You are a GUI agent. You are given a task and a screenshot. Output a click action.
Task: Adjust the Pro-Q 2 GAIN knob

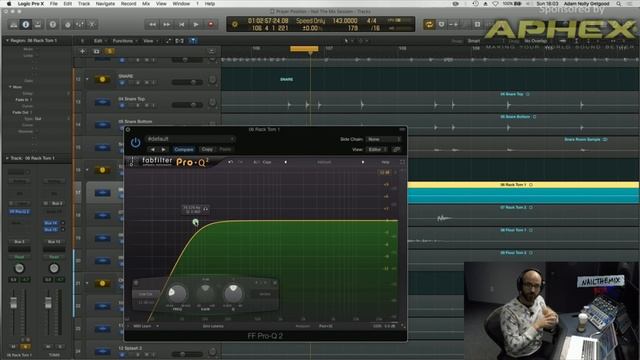205,292
